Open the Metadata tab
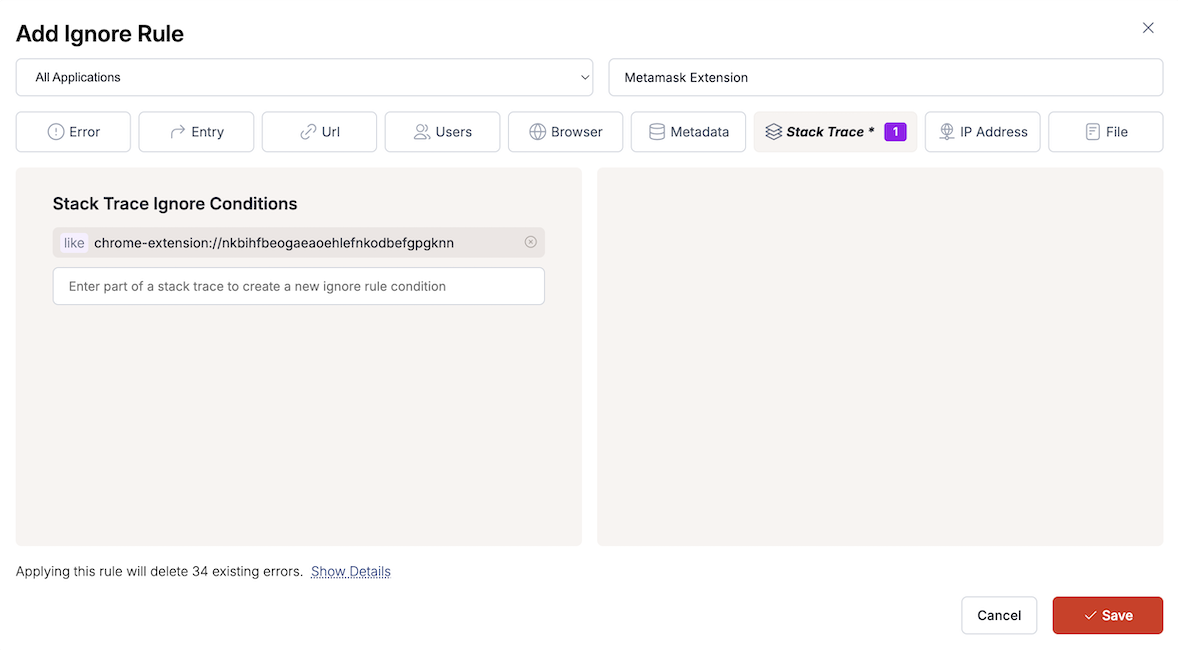The image size is (1178, 650). [688, 132]
